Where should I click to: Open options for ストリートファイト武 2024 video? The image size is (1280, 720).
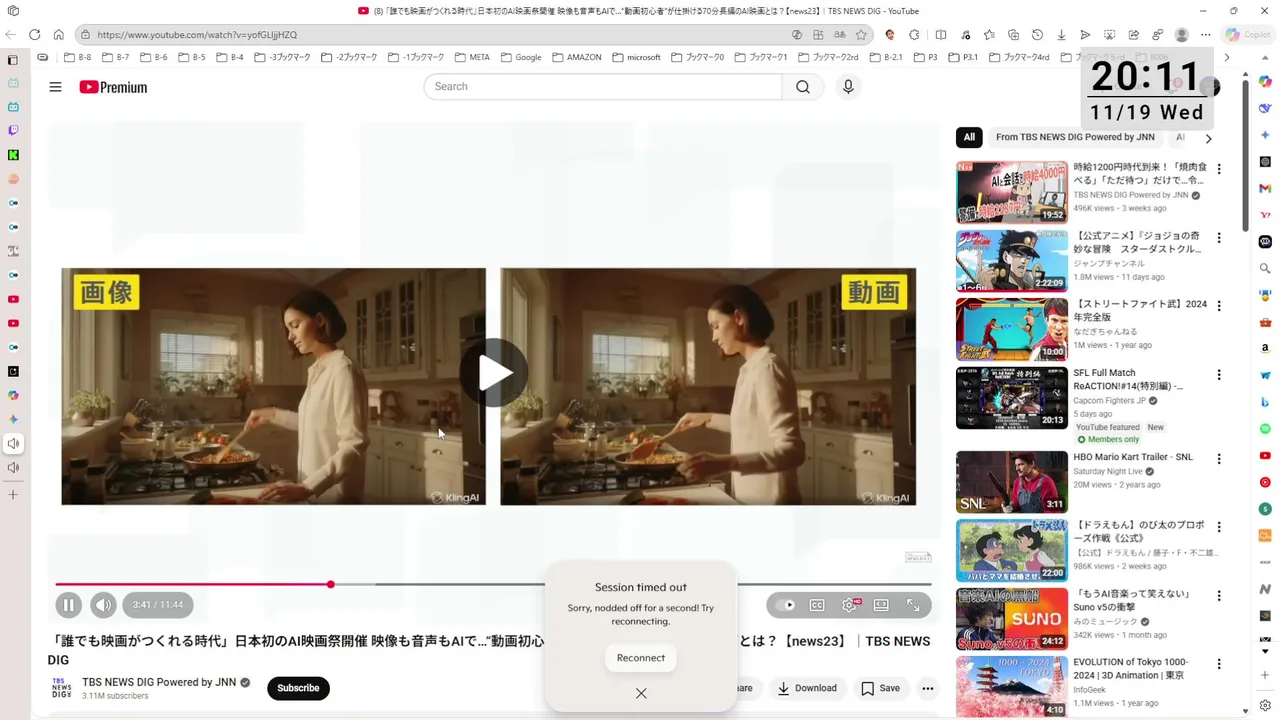tap(1219, 306)
